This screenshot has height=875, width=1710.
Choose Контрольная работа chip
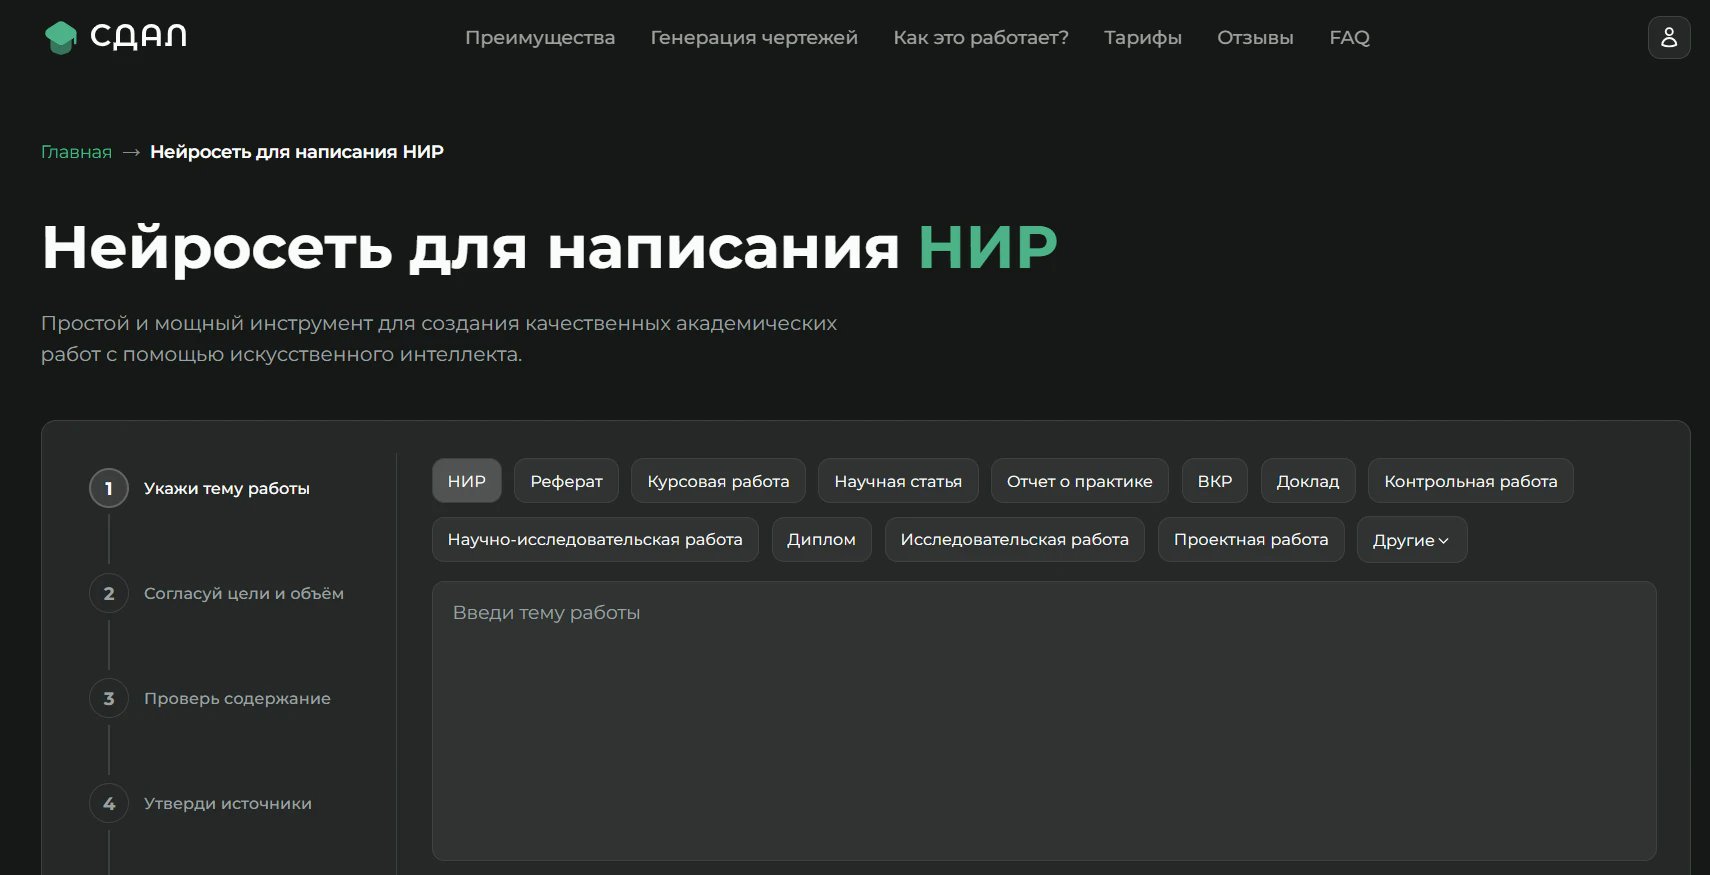click(1471, 481)
